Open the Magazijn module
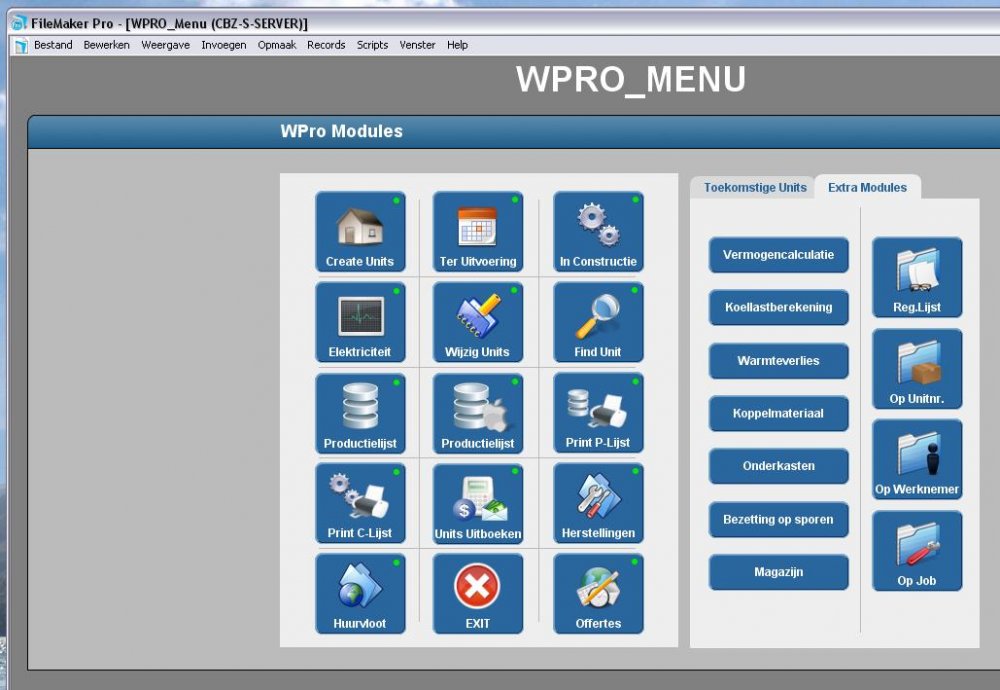 (779, 572)
